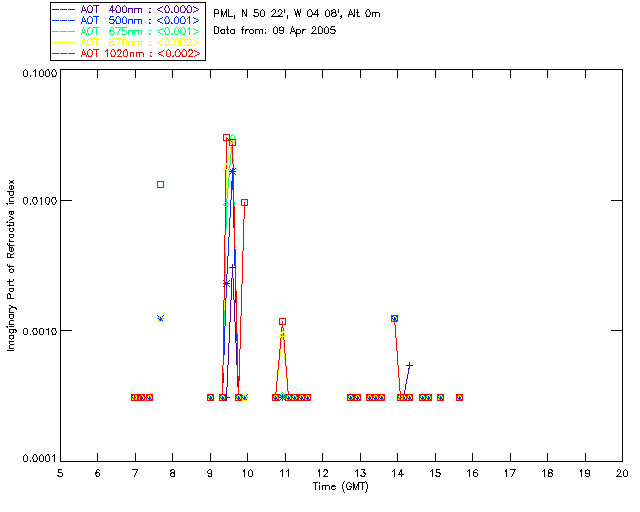This screenshot has height=512, width=640.
Task: Click the raised data marker near 0.0010 just before time 14
Action: click(x=394, y=318)
